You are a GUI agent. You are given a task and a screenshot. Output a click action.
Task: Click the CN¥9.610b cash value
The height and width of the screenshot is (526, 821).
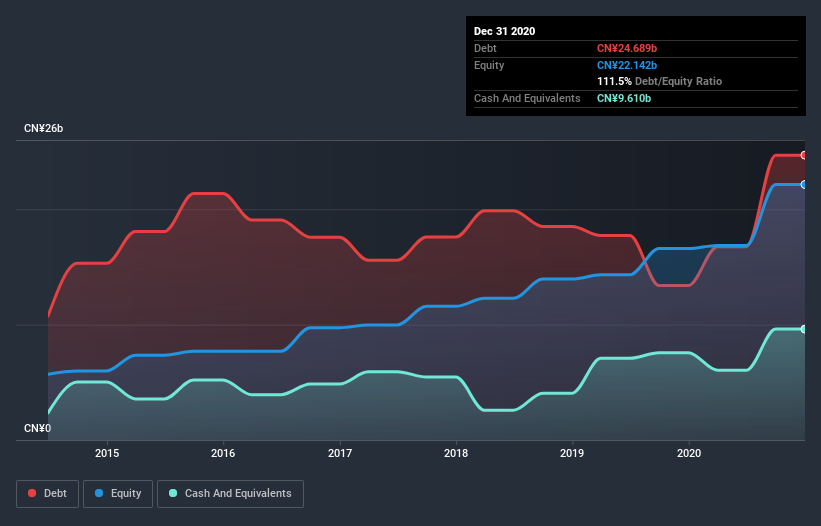pos(624,98)
